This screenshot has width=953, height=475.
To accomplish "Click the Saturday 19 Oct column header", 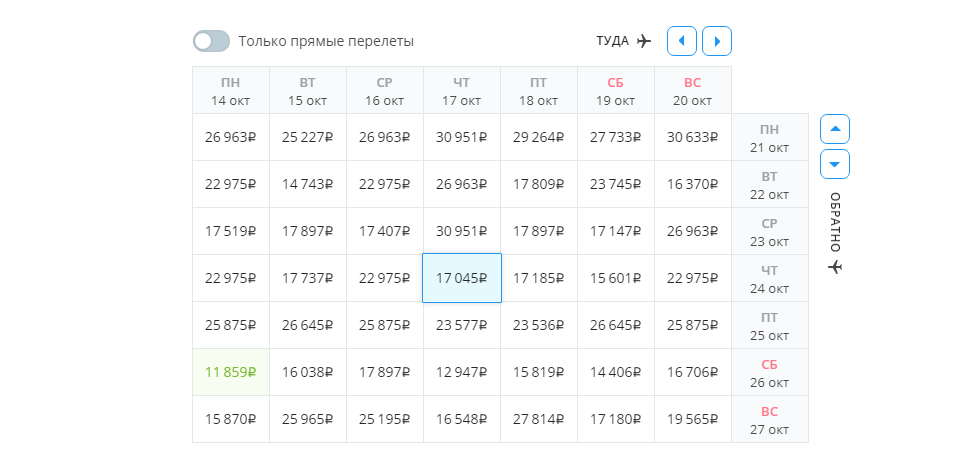I will point(616,91).
